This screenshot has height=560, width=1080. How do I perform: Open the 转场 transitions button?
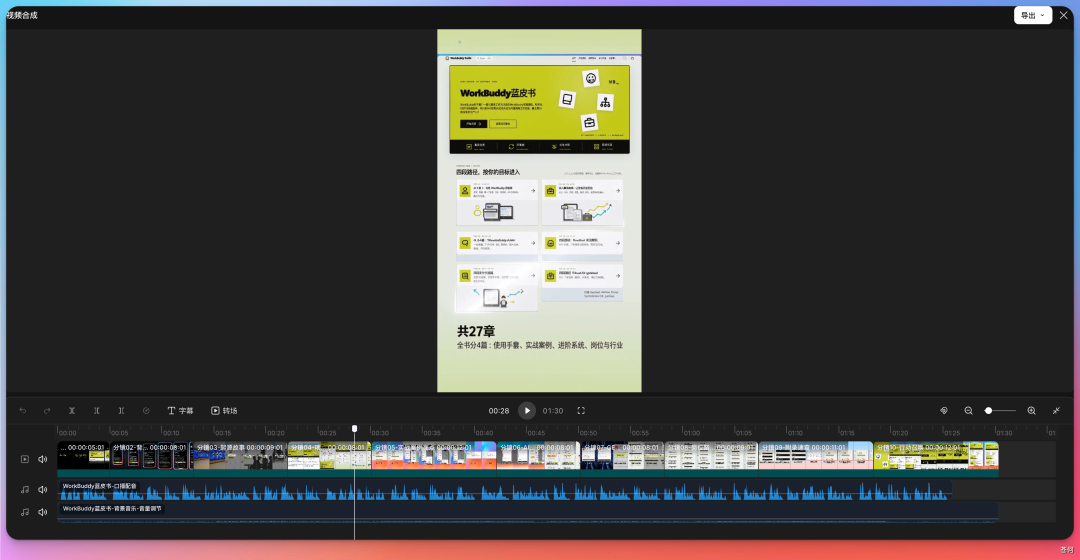(x=224, y=411)
